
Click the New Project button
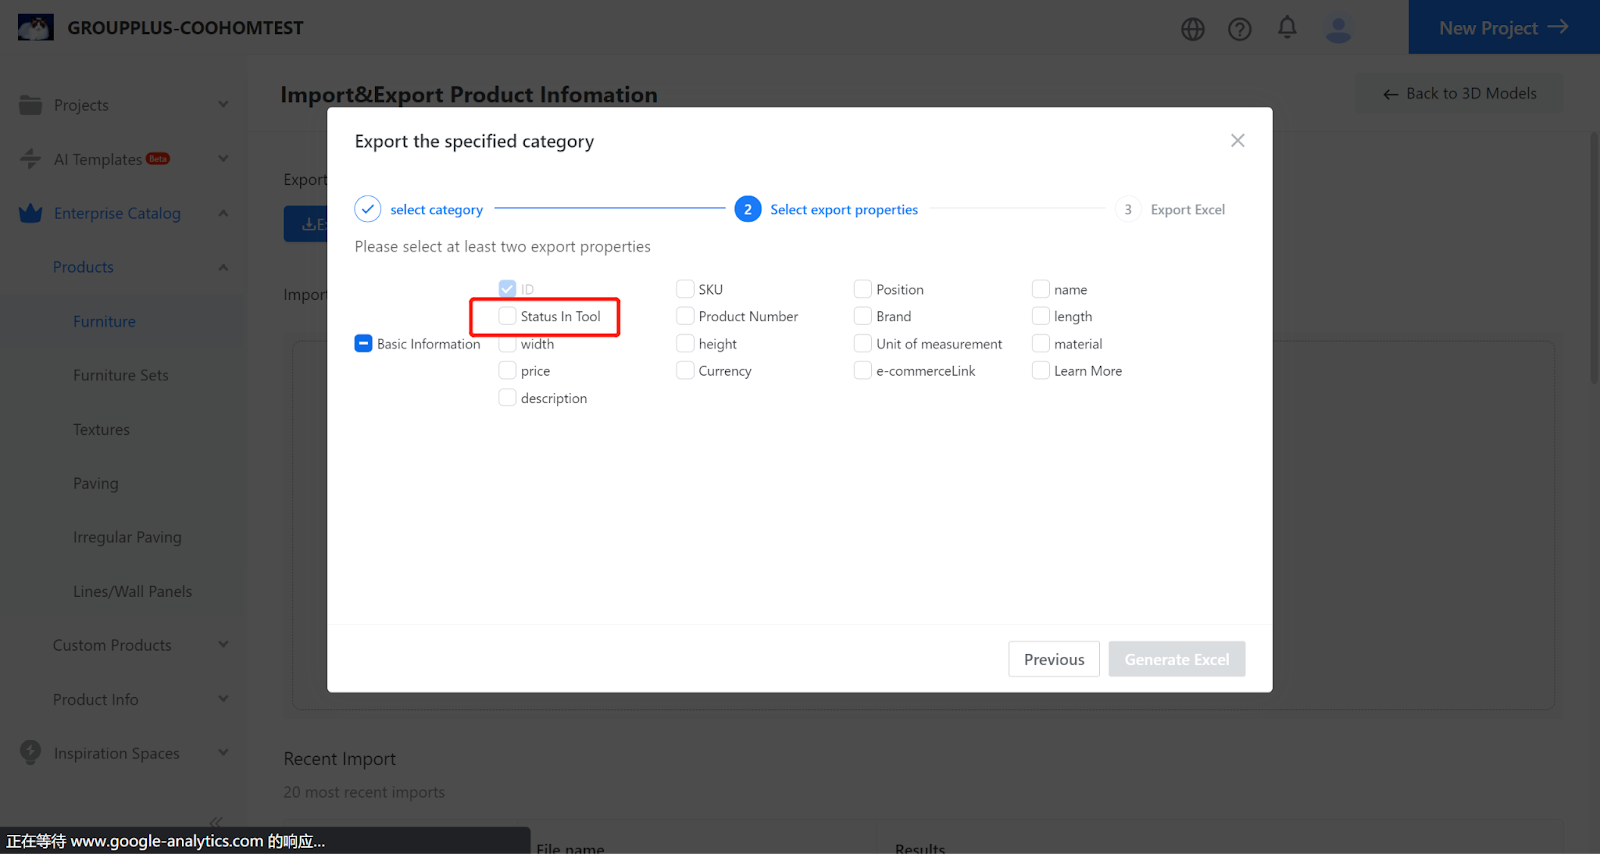1503,28
